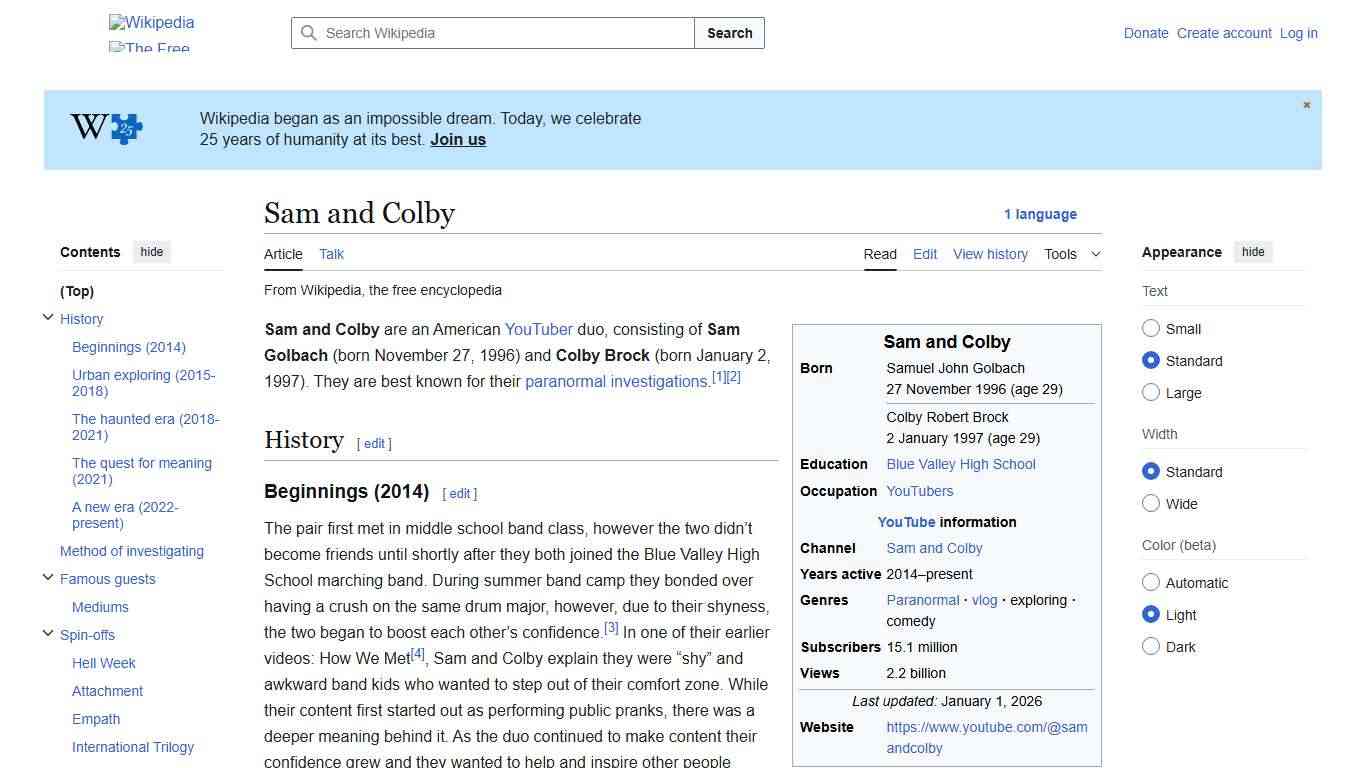Visit the Blue Valley High School link
The image size is (1366, 768).
960,464
